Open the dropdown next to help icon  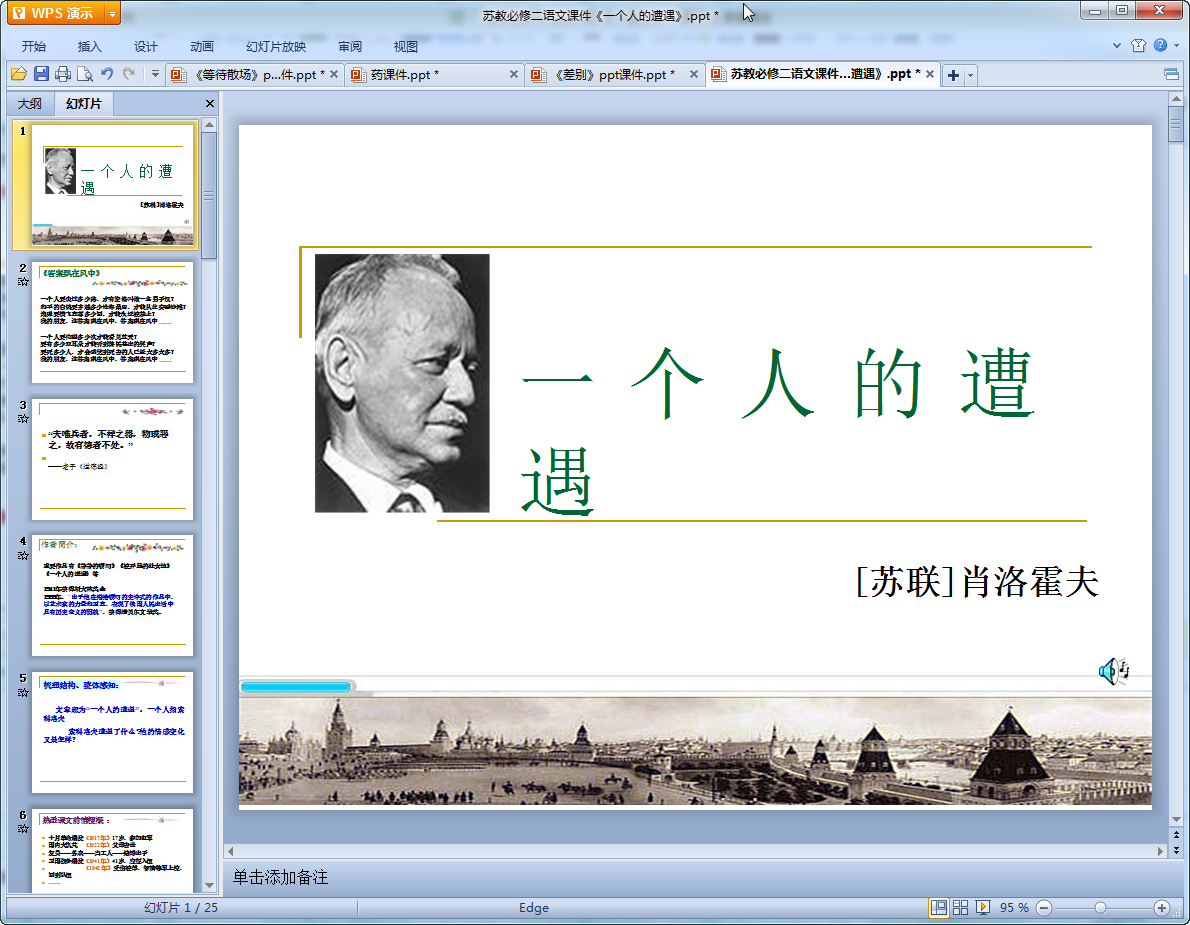coord(1176,46)
